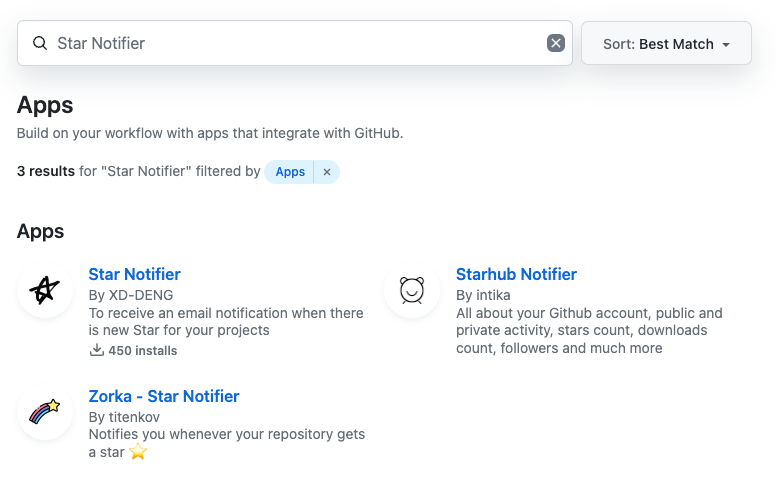Click the Zorka shooting star rainbow logo

click(45, 412)
